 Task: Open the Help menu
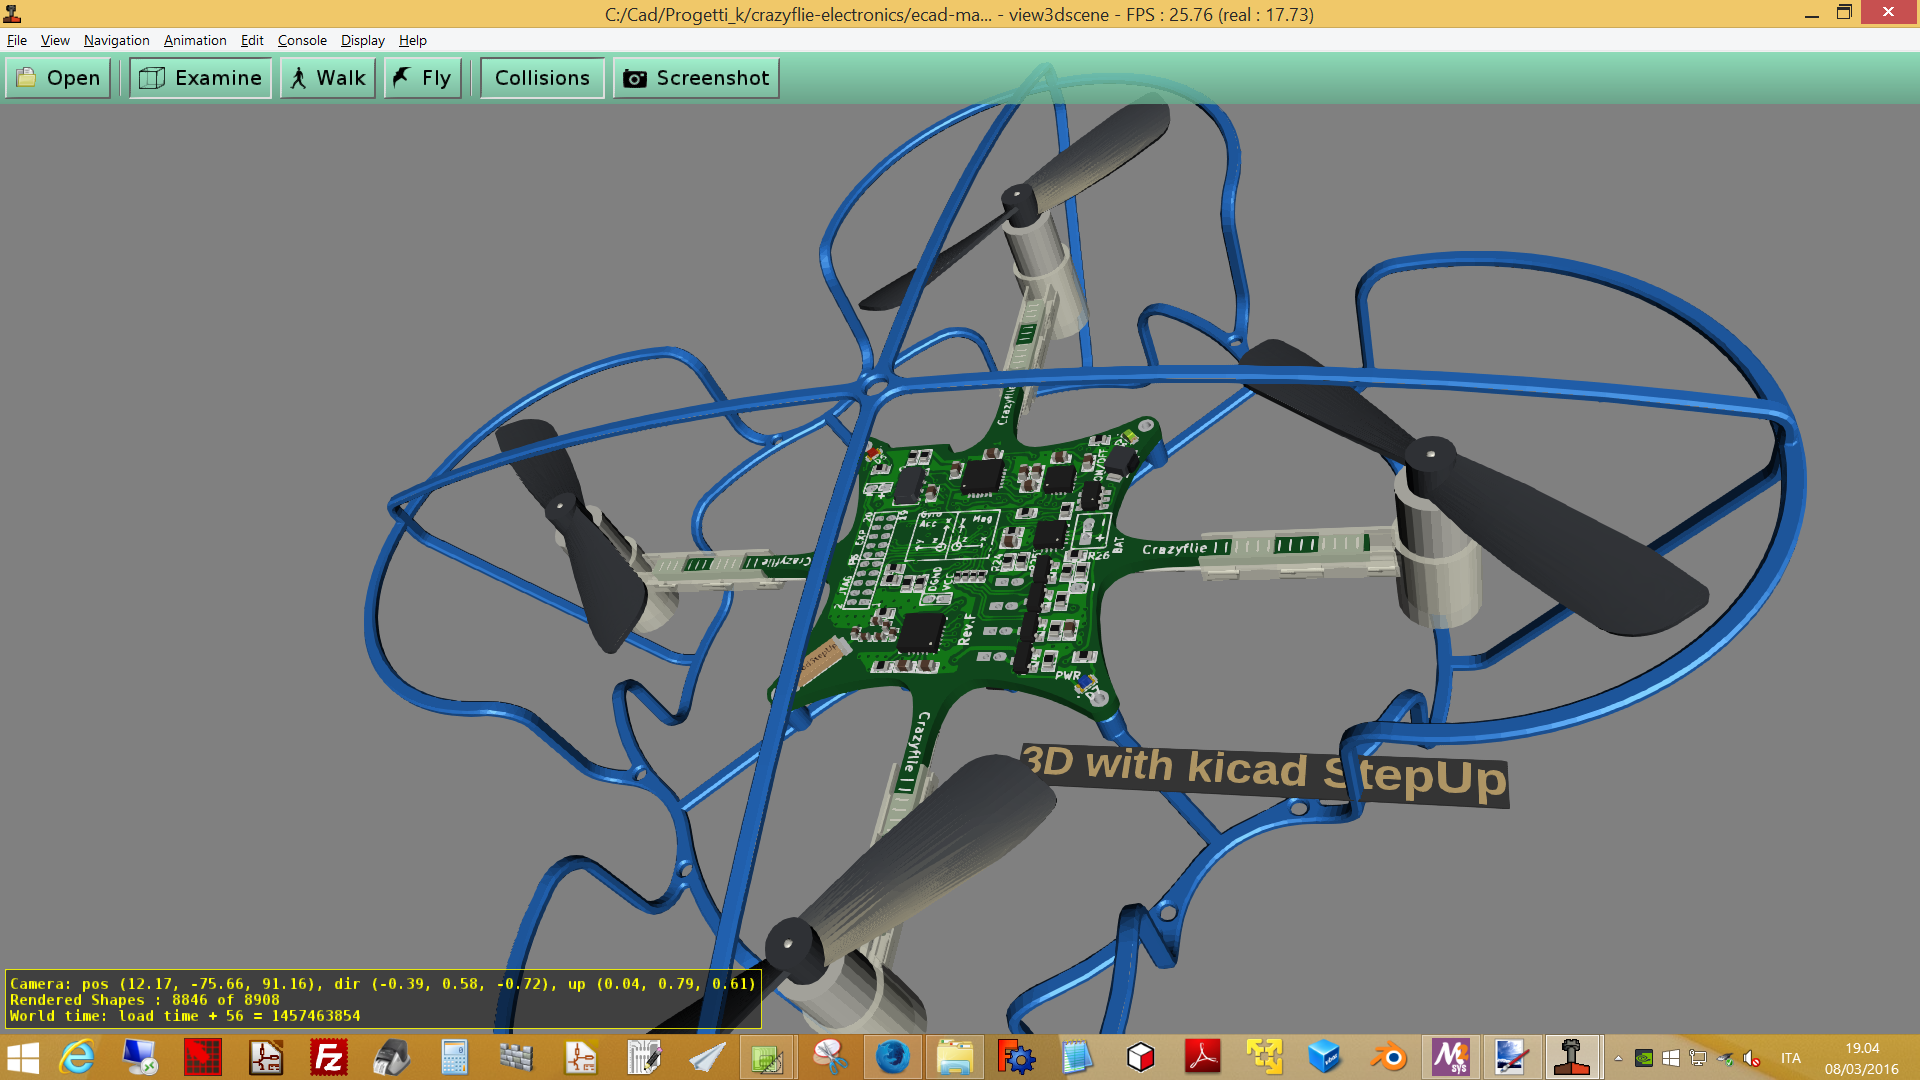[x=412, y=40]
